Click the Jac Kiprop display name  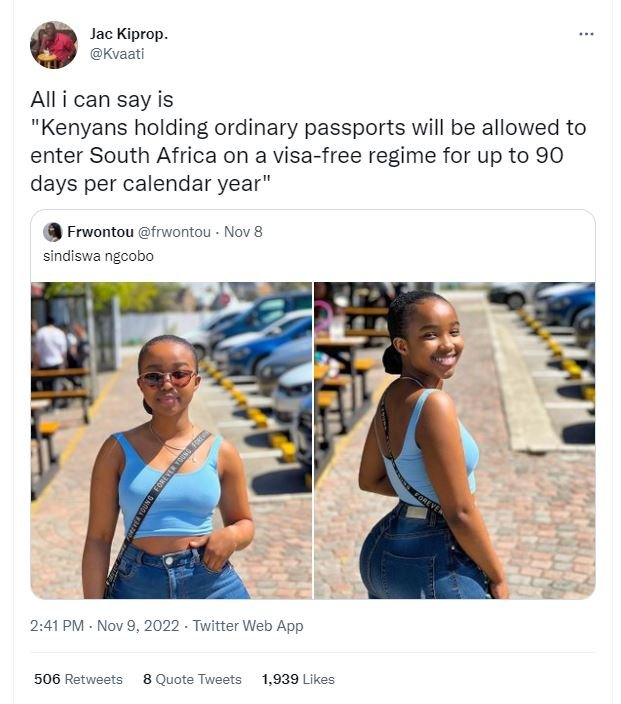pos(129,34)
